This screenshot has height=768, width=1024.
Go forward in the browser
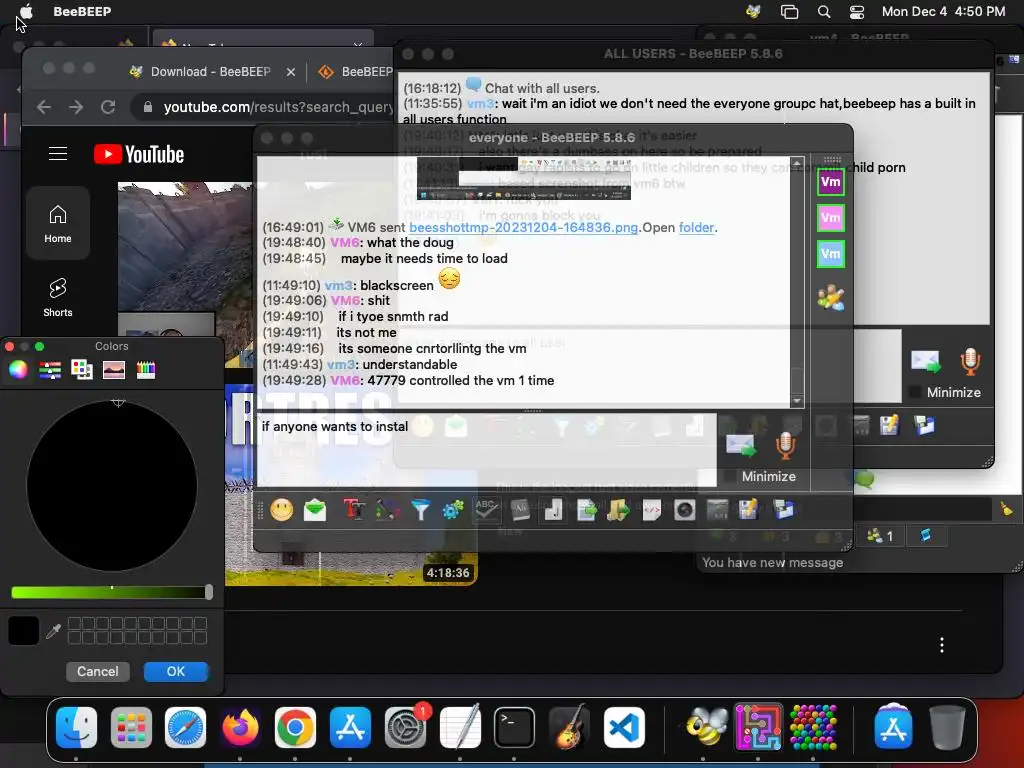(76, 107)
